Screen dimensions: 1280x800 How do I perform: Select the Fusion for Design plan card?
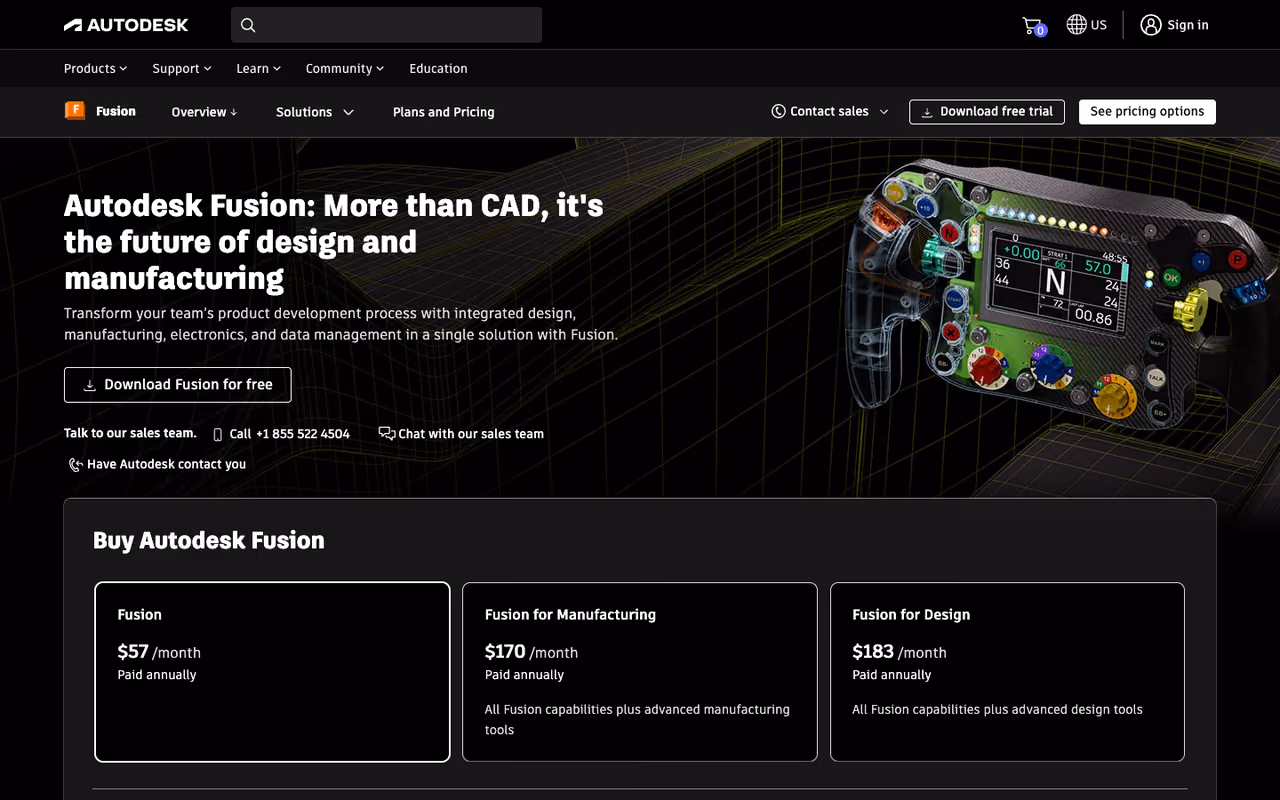pyautogui.click(x=1007, y=672)
